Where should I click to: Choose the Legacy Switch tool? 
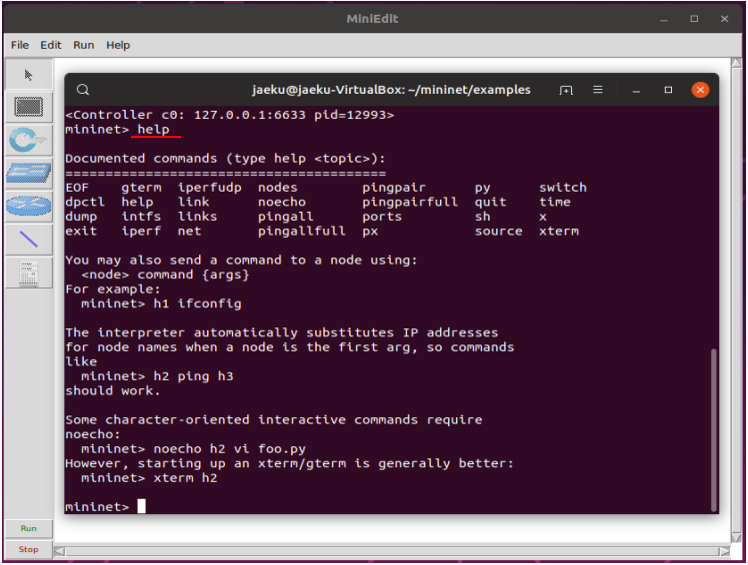(28, 173)
